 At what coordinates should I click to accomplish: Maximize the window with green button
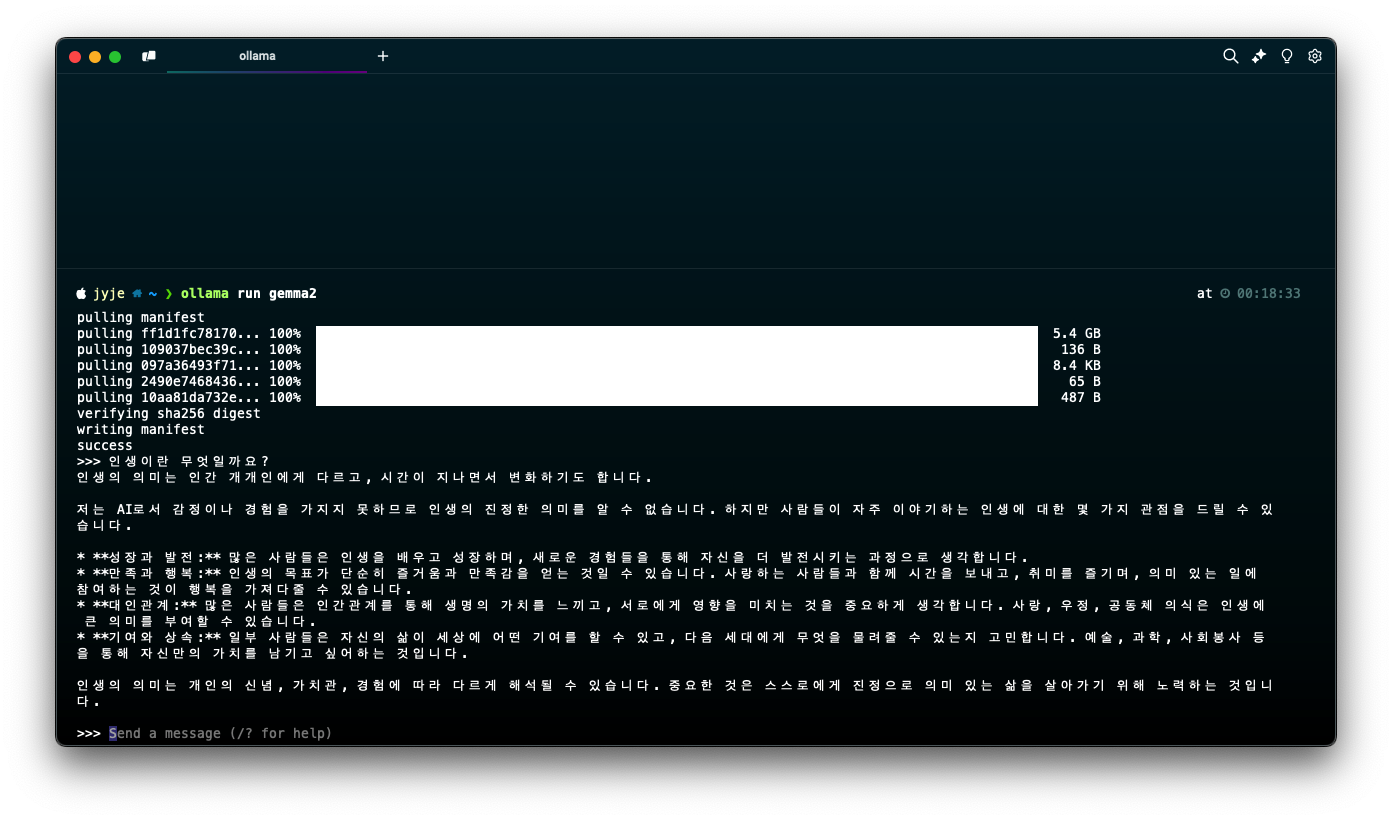115,57
